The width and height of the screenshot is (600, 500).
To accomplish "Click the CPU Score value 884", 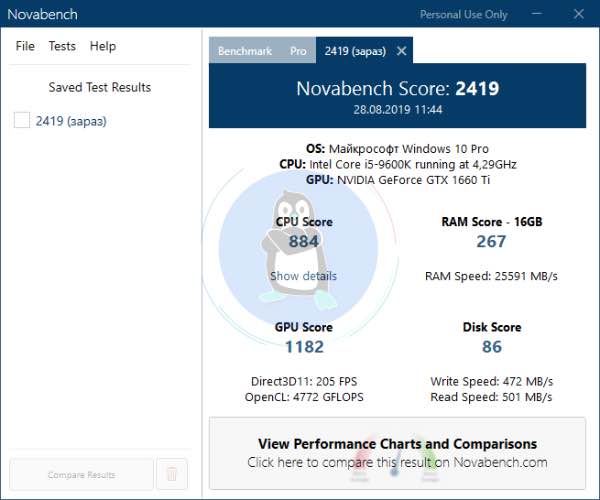I will tap(303, 242).
